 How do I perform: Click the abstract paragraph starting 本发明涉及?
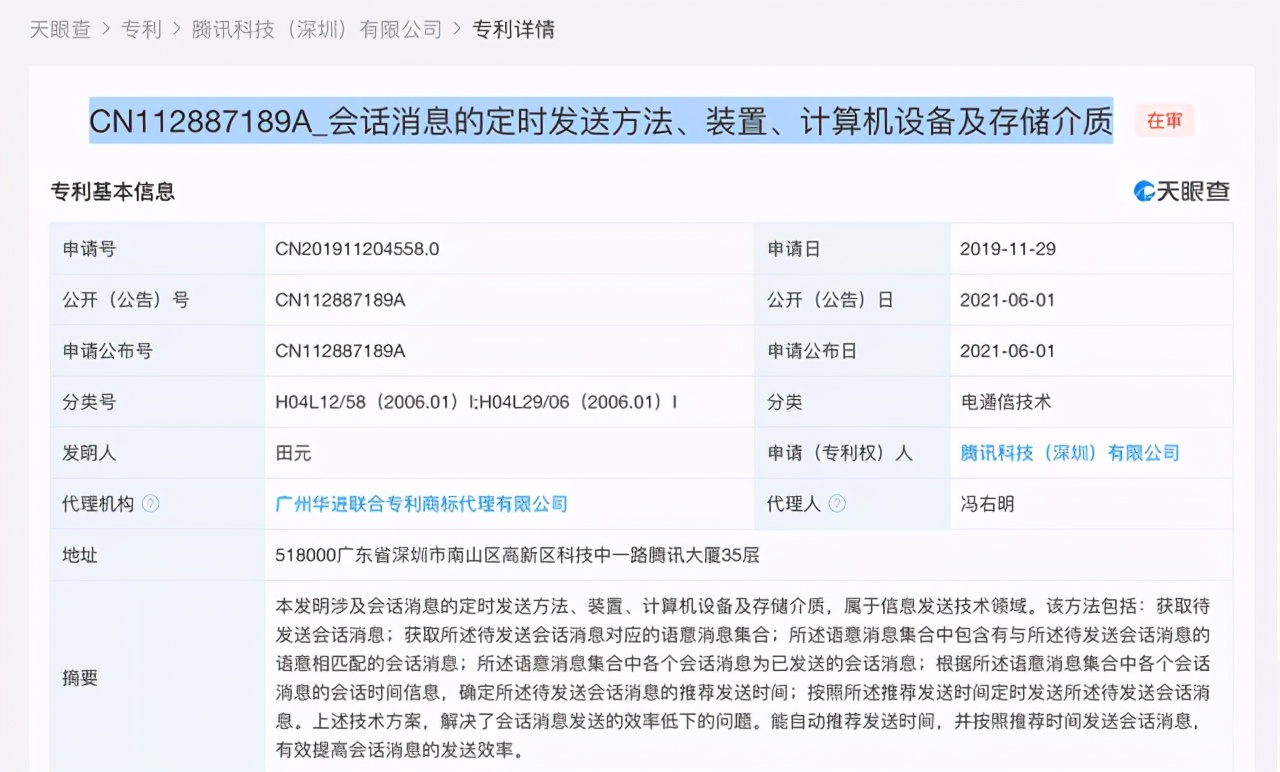coord(743,677)
